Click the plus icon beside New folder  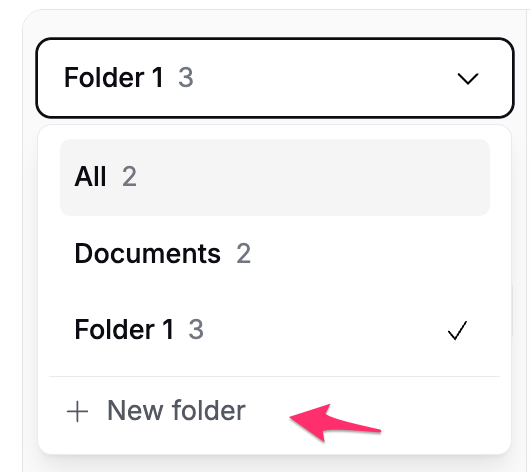[x=77, y=411]
